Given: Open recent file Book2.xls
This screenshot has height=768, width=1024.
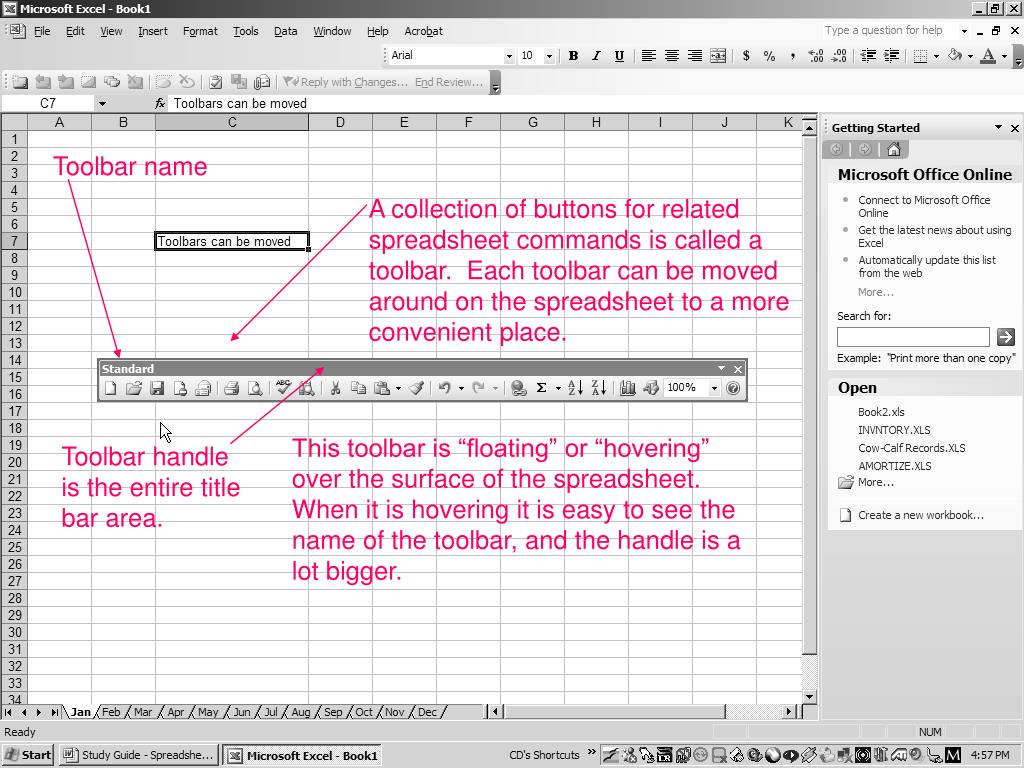Looking at the screenshot, I should click(x=881, y=412).
